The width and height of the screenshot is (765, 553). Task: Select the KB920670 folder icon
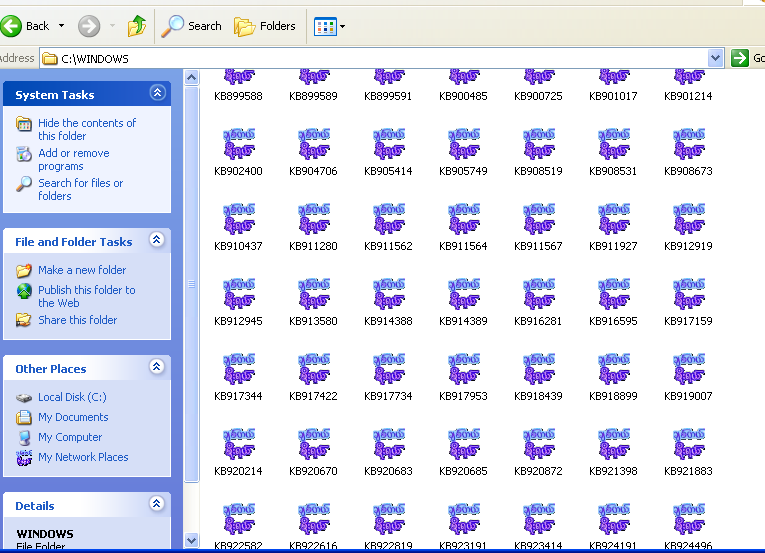(314, 444)
